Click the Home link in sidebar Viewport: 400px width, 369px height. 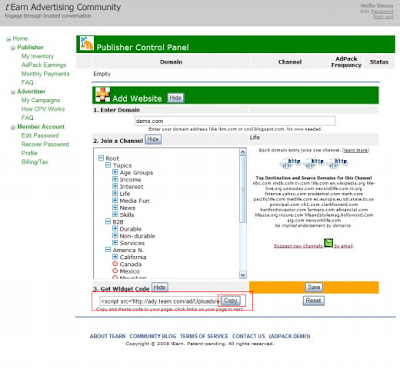point(20,39)
